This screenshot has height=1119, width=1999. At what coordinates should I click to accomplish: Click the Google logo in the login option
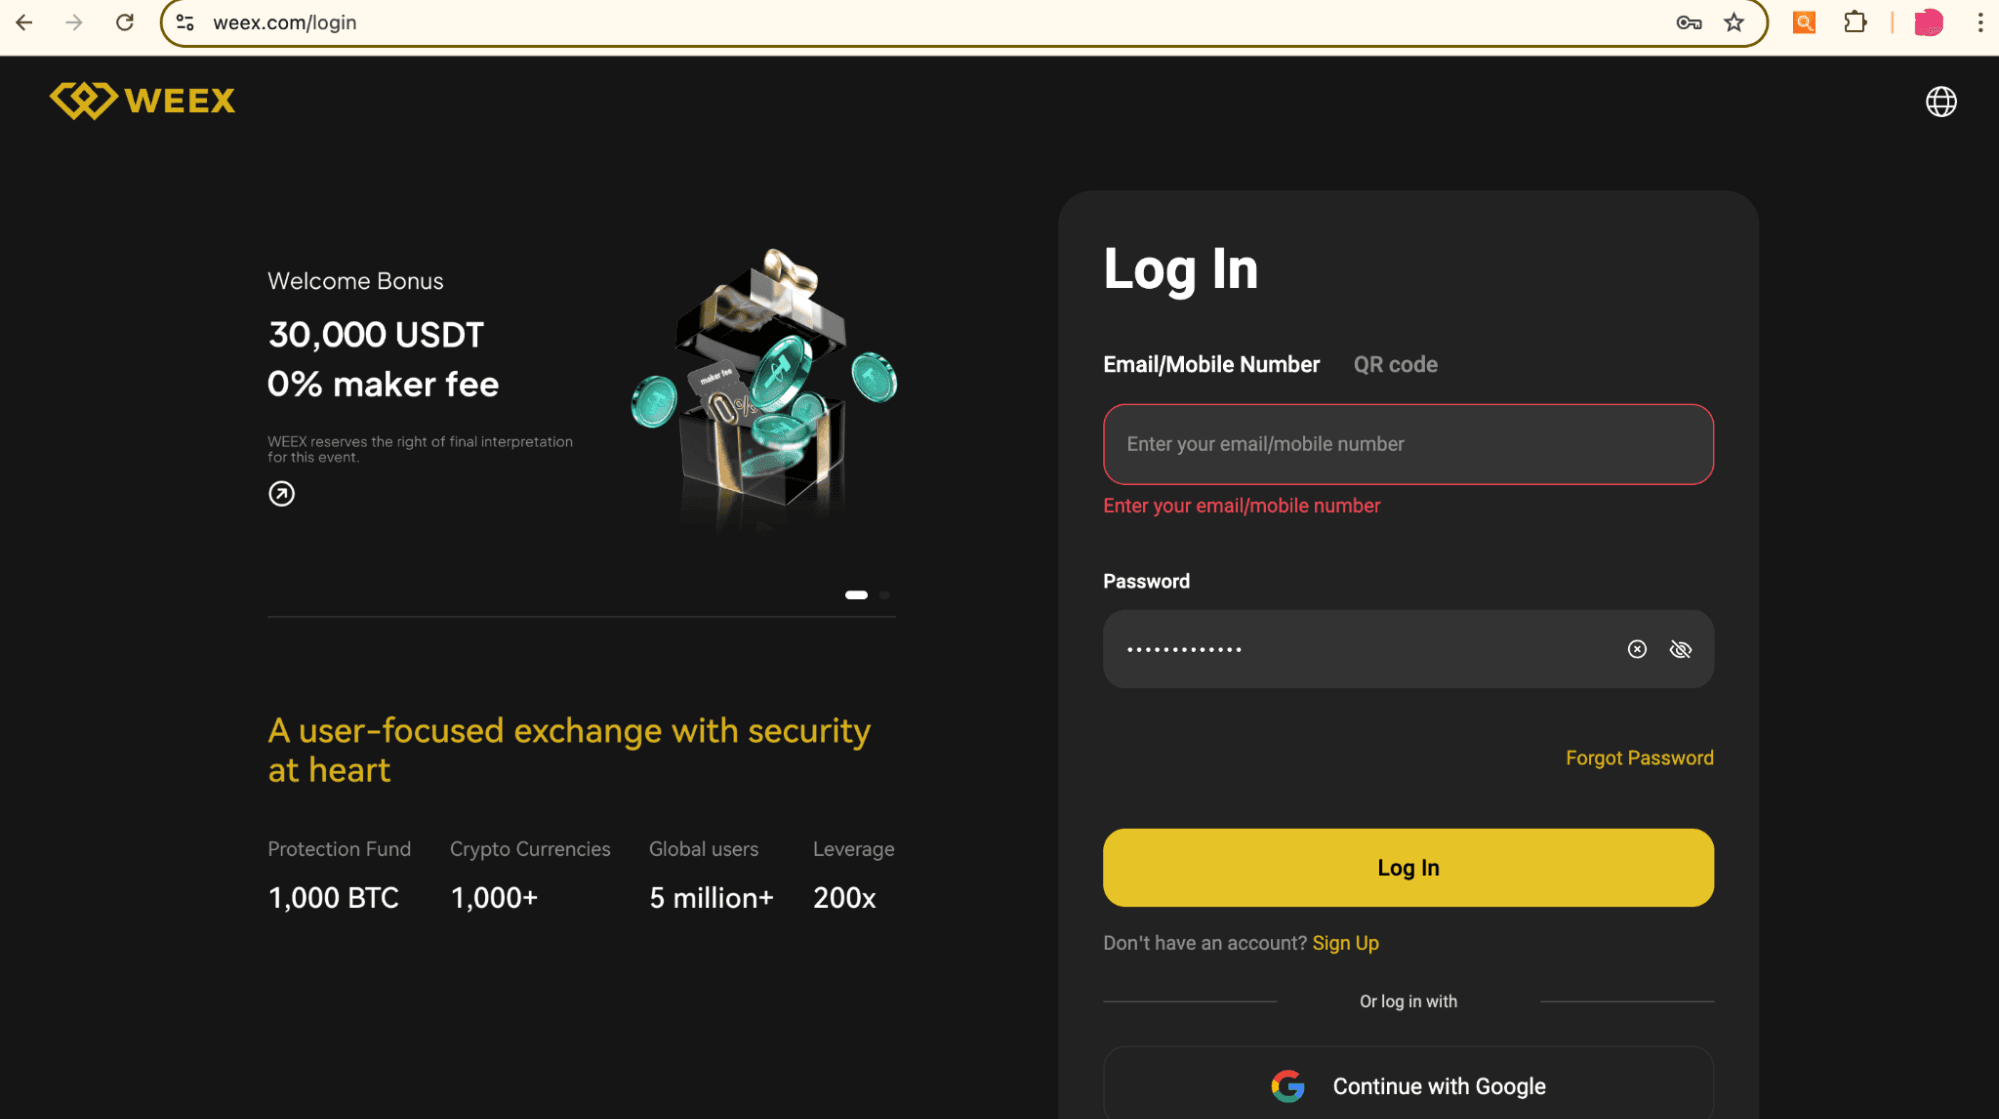pyautogui.click(x=1289, y=1086)
